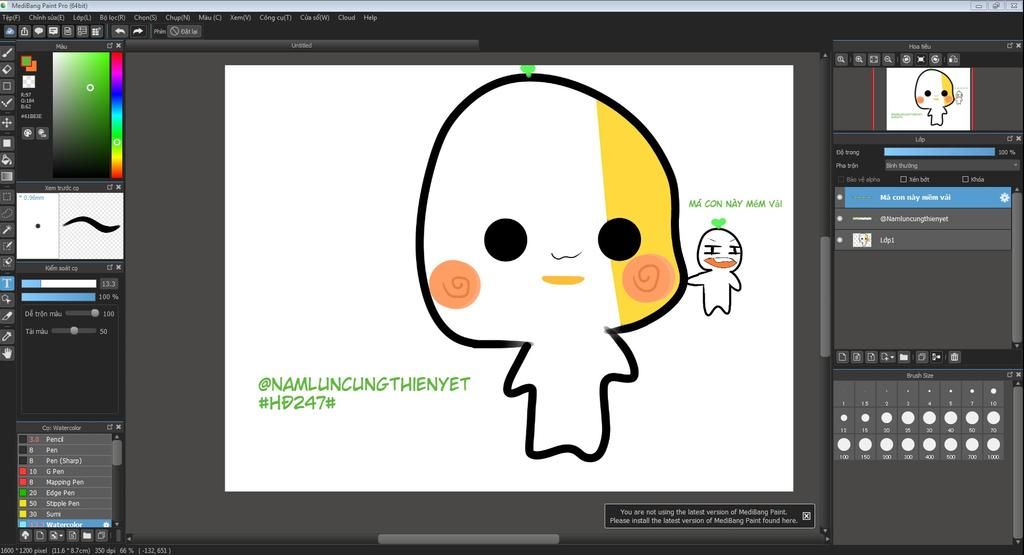1024x555 pixels.
Task: Close the Màu color panel
Action: [x=118, y=46]
